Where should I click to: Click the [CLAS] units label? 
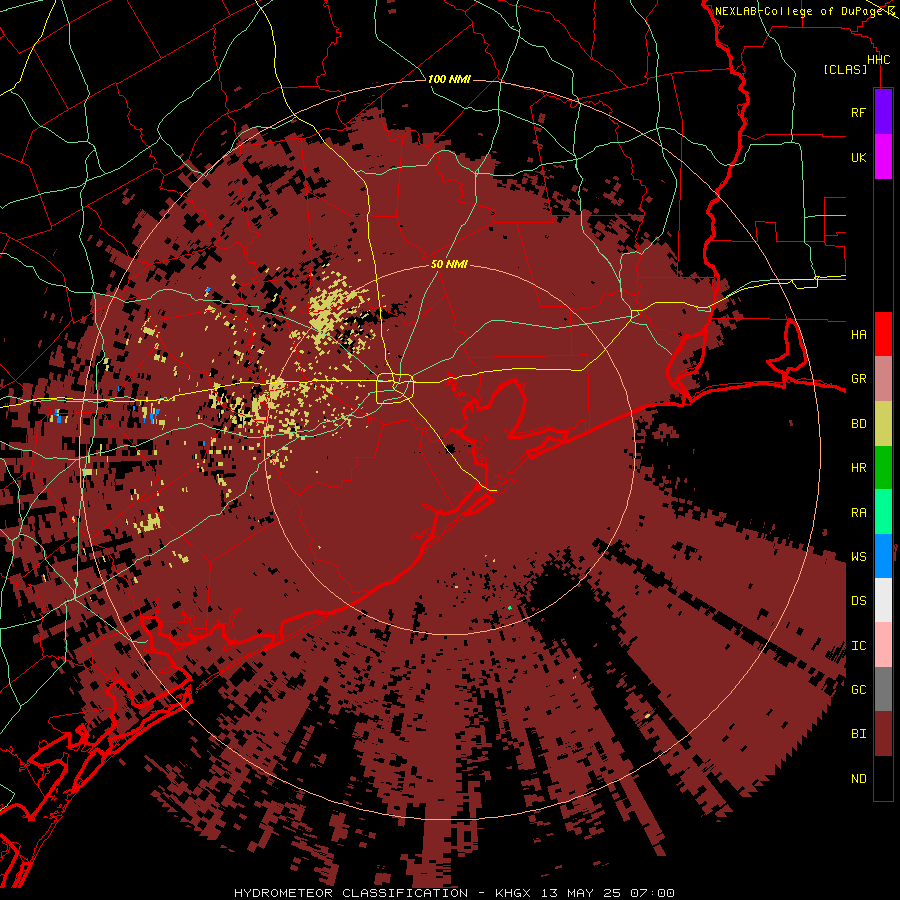coord(845,69)
